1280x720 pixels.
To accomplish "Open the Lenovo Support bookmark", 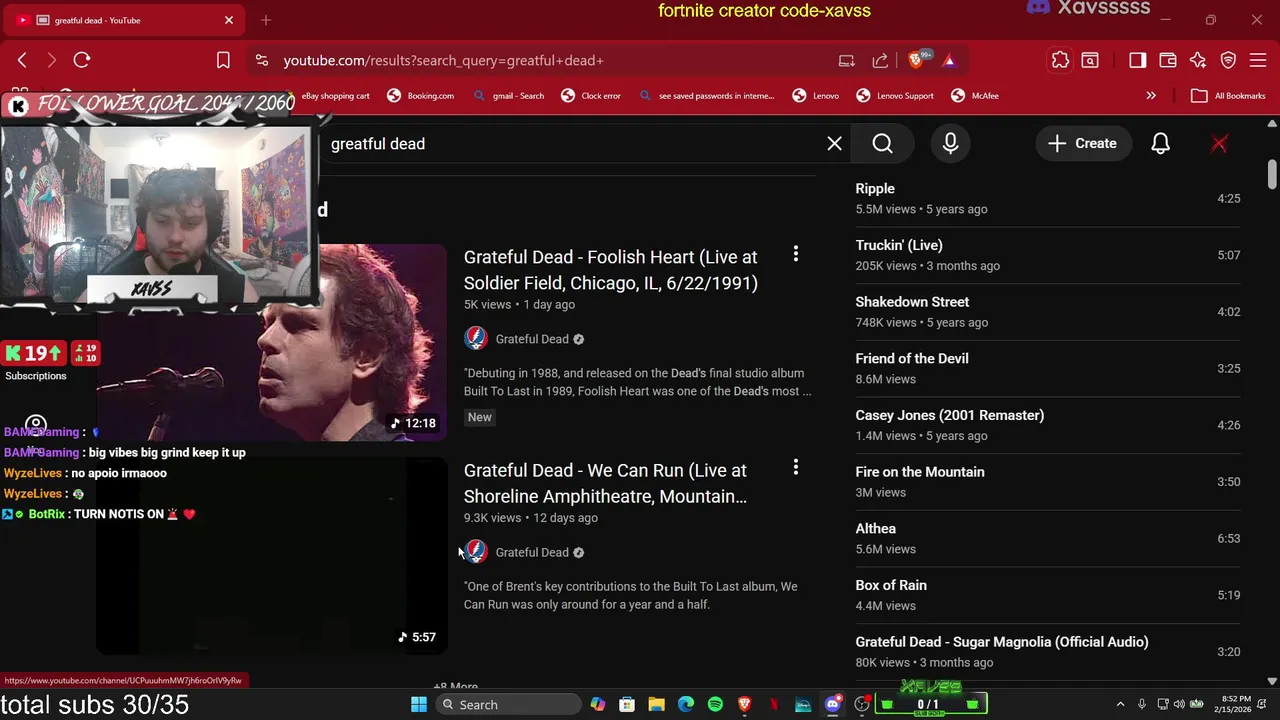I will (895, 96).
